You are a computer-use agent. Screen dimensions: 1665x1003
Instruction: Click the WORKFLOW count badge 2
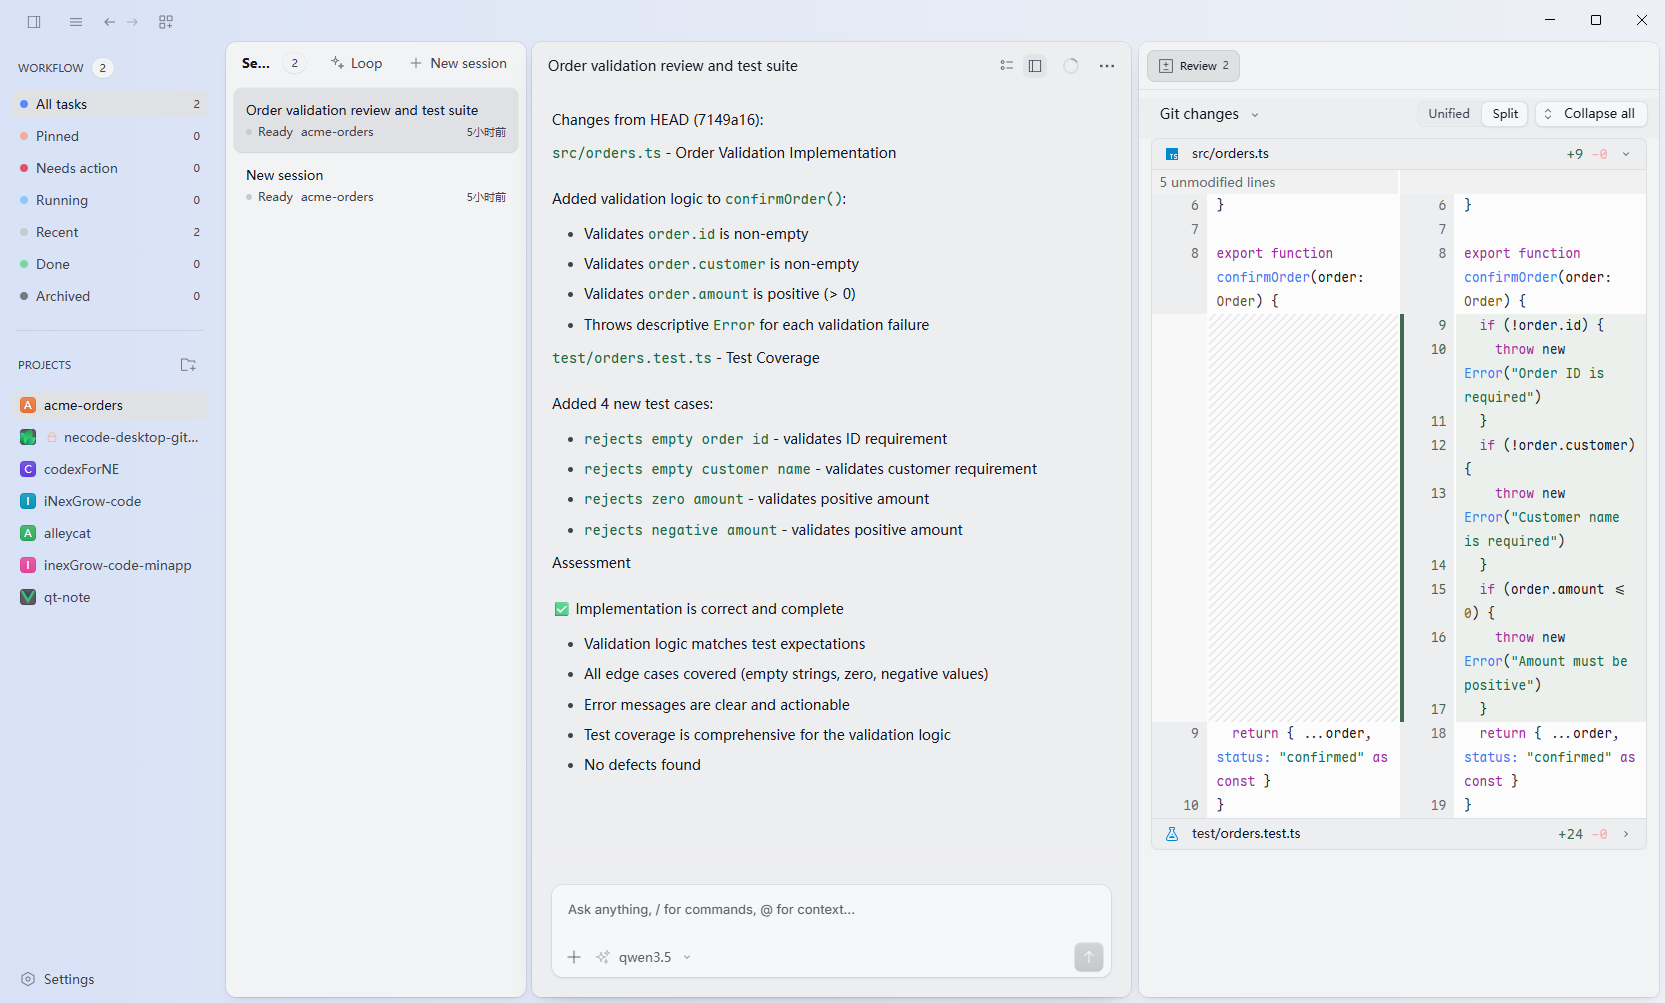pos(102,68)
